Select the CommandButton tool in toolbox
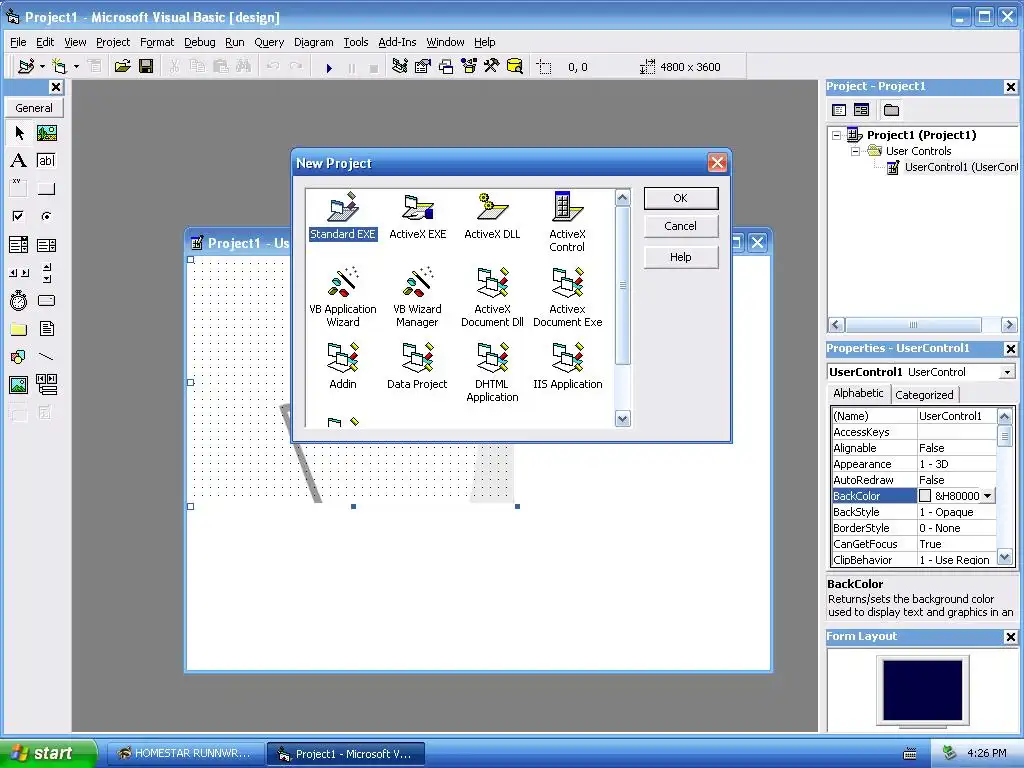 (x=46, y=189)
